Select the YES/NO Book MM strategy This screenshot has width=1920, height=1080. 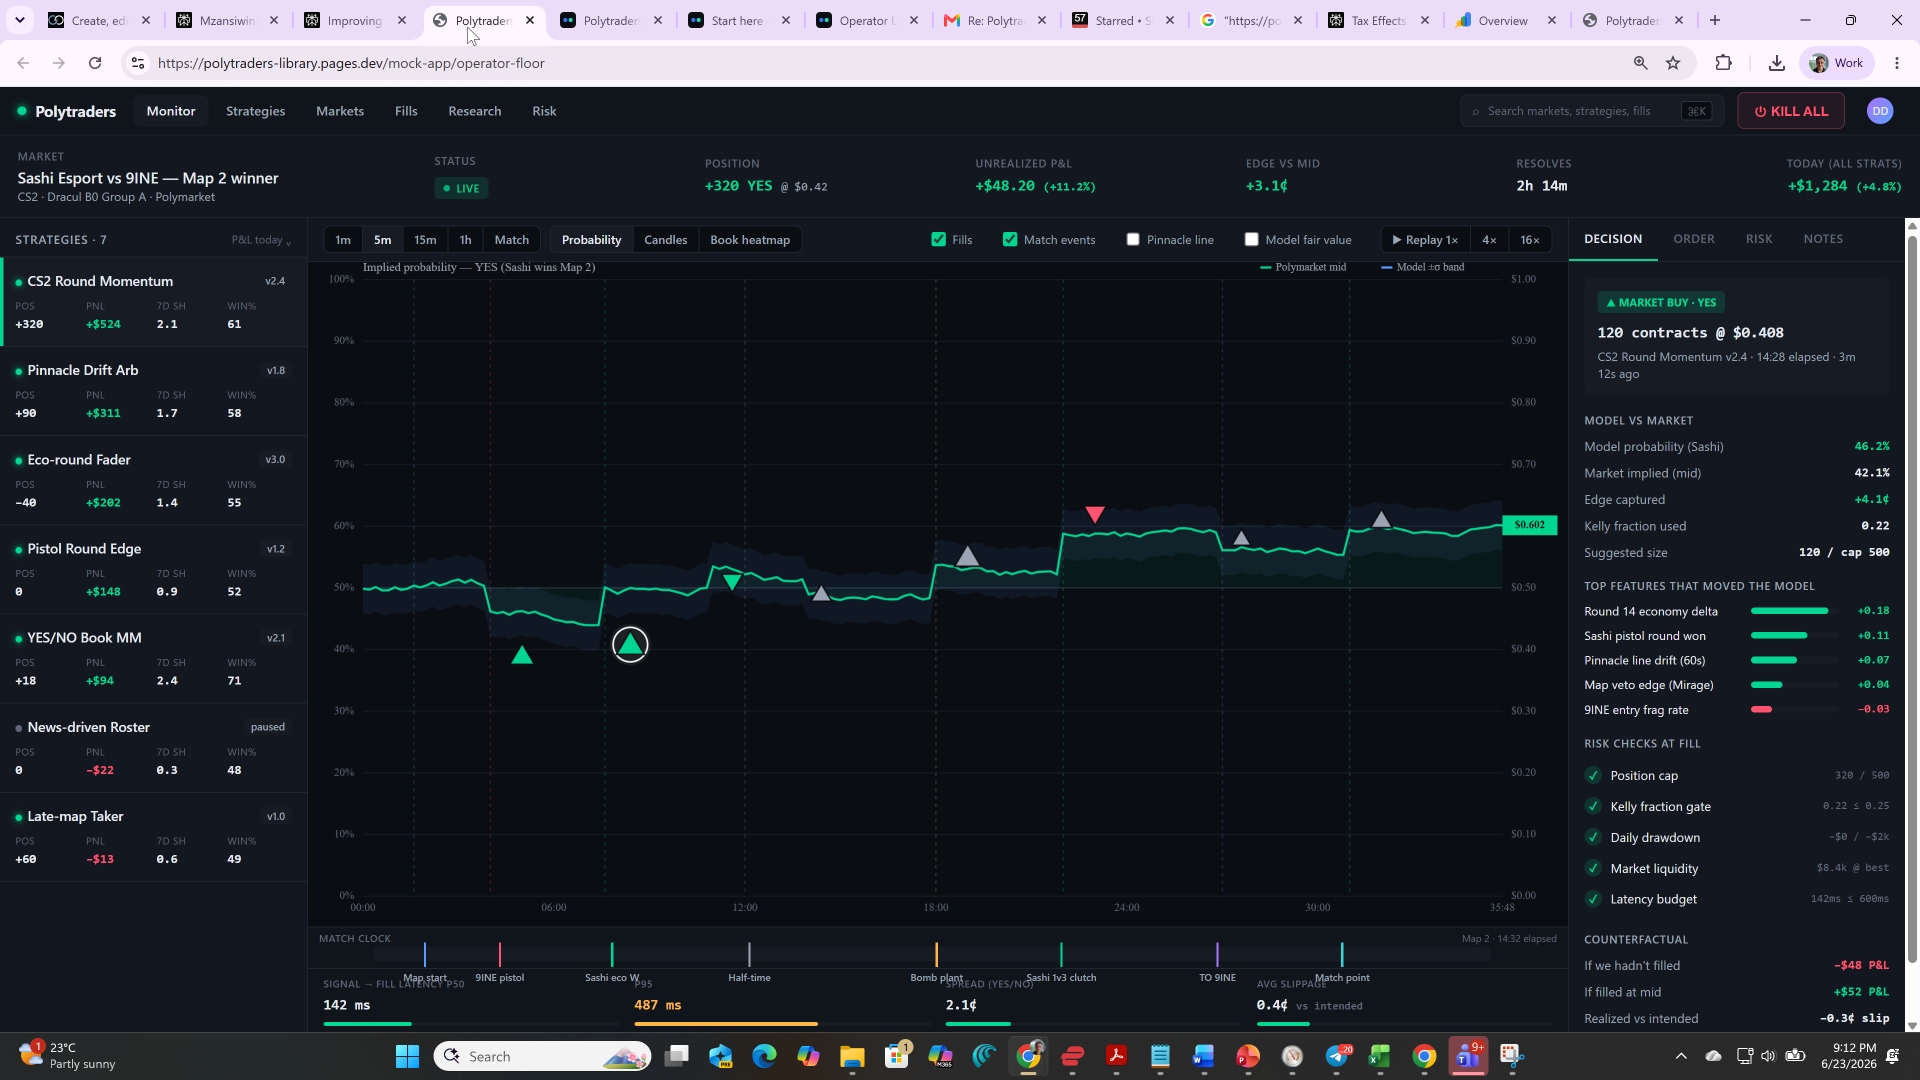coord(154,658)
